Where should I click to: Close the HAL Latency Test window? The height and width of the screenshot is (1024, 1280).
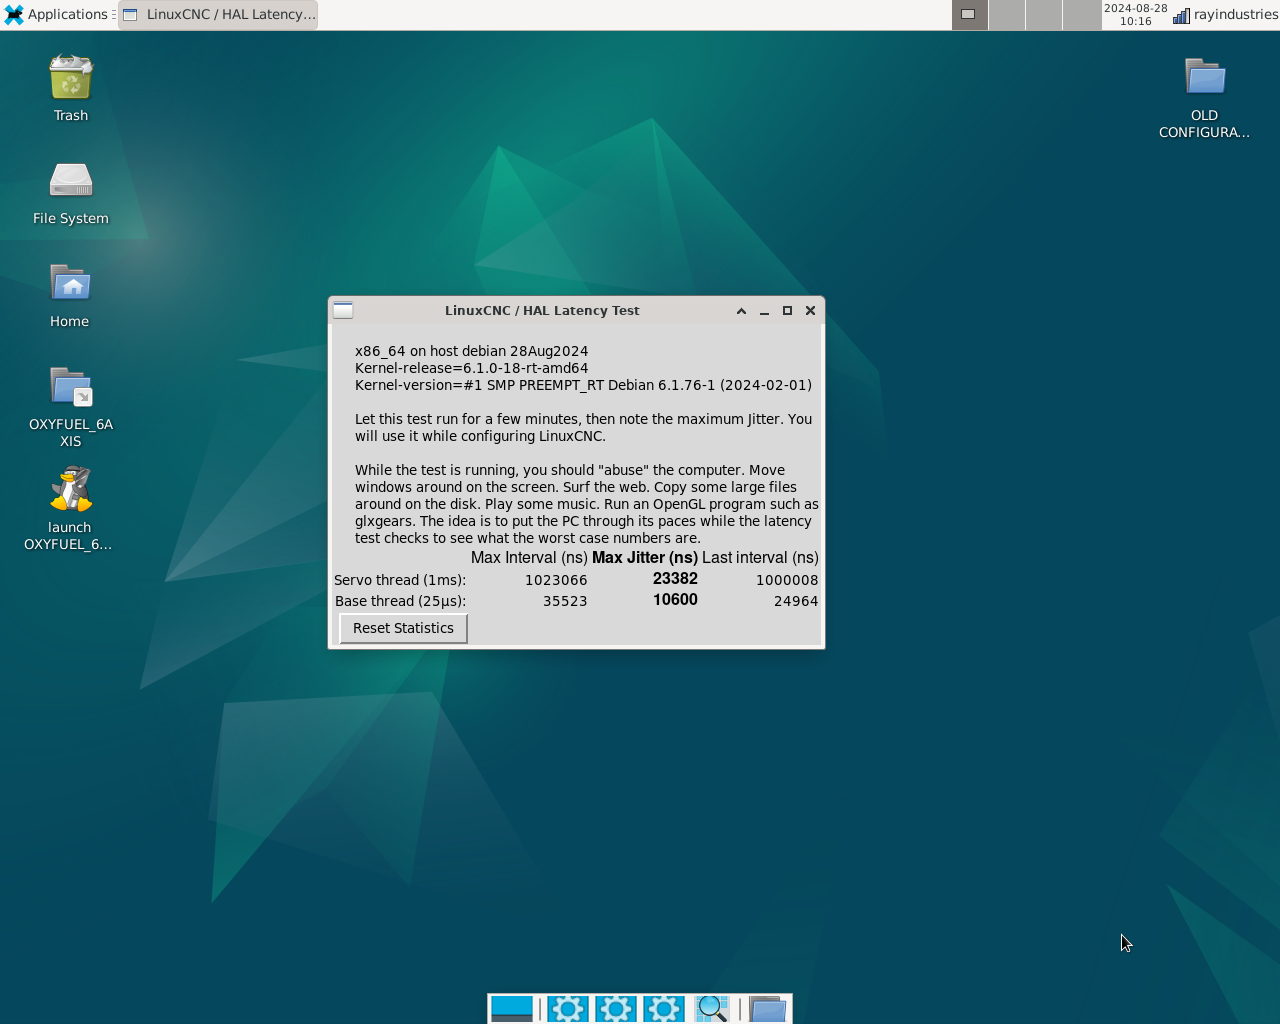[810, 311]
